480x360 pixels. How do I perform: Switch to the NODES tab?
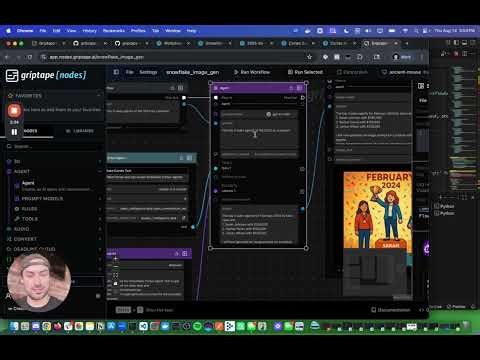(x=30, y=131)
